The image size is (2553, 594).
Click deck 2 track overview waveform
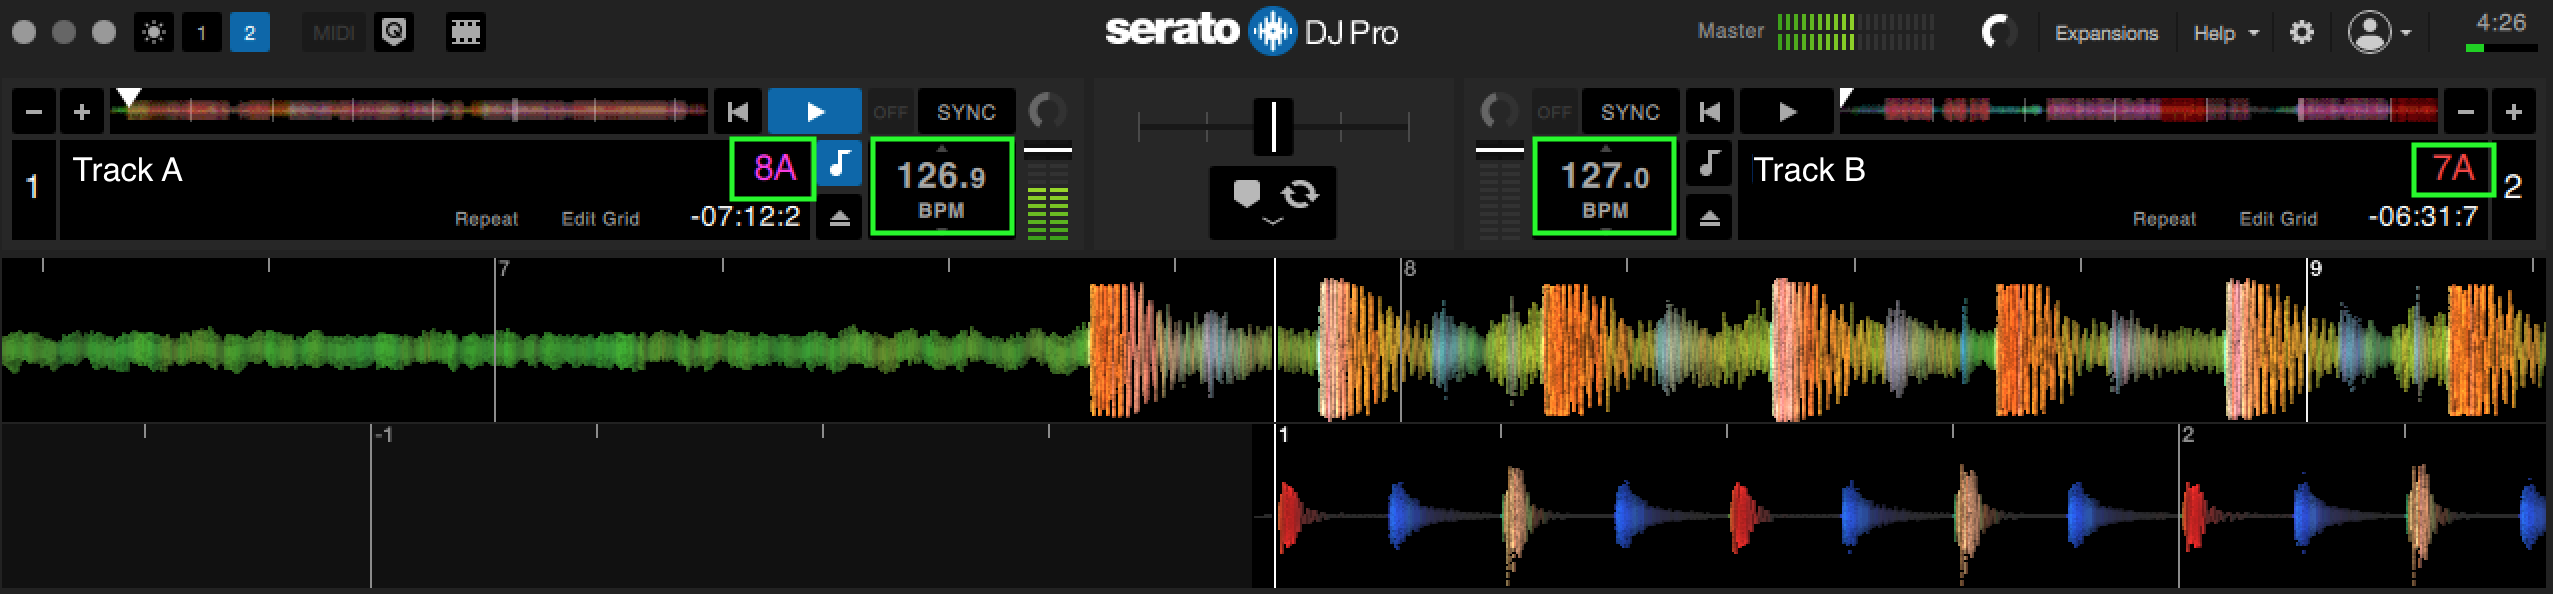click(x=2138, y=111)
